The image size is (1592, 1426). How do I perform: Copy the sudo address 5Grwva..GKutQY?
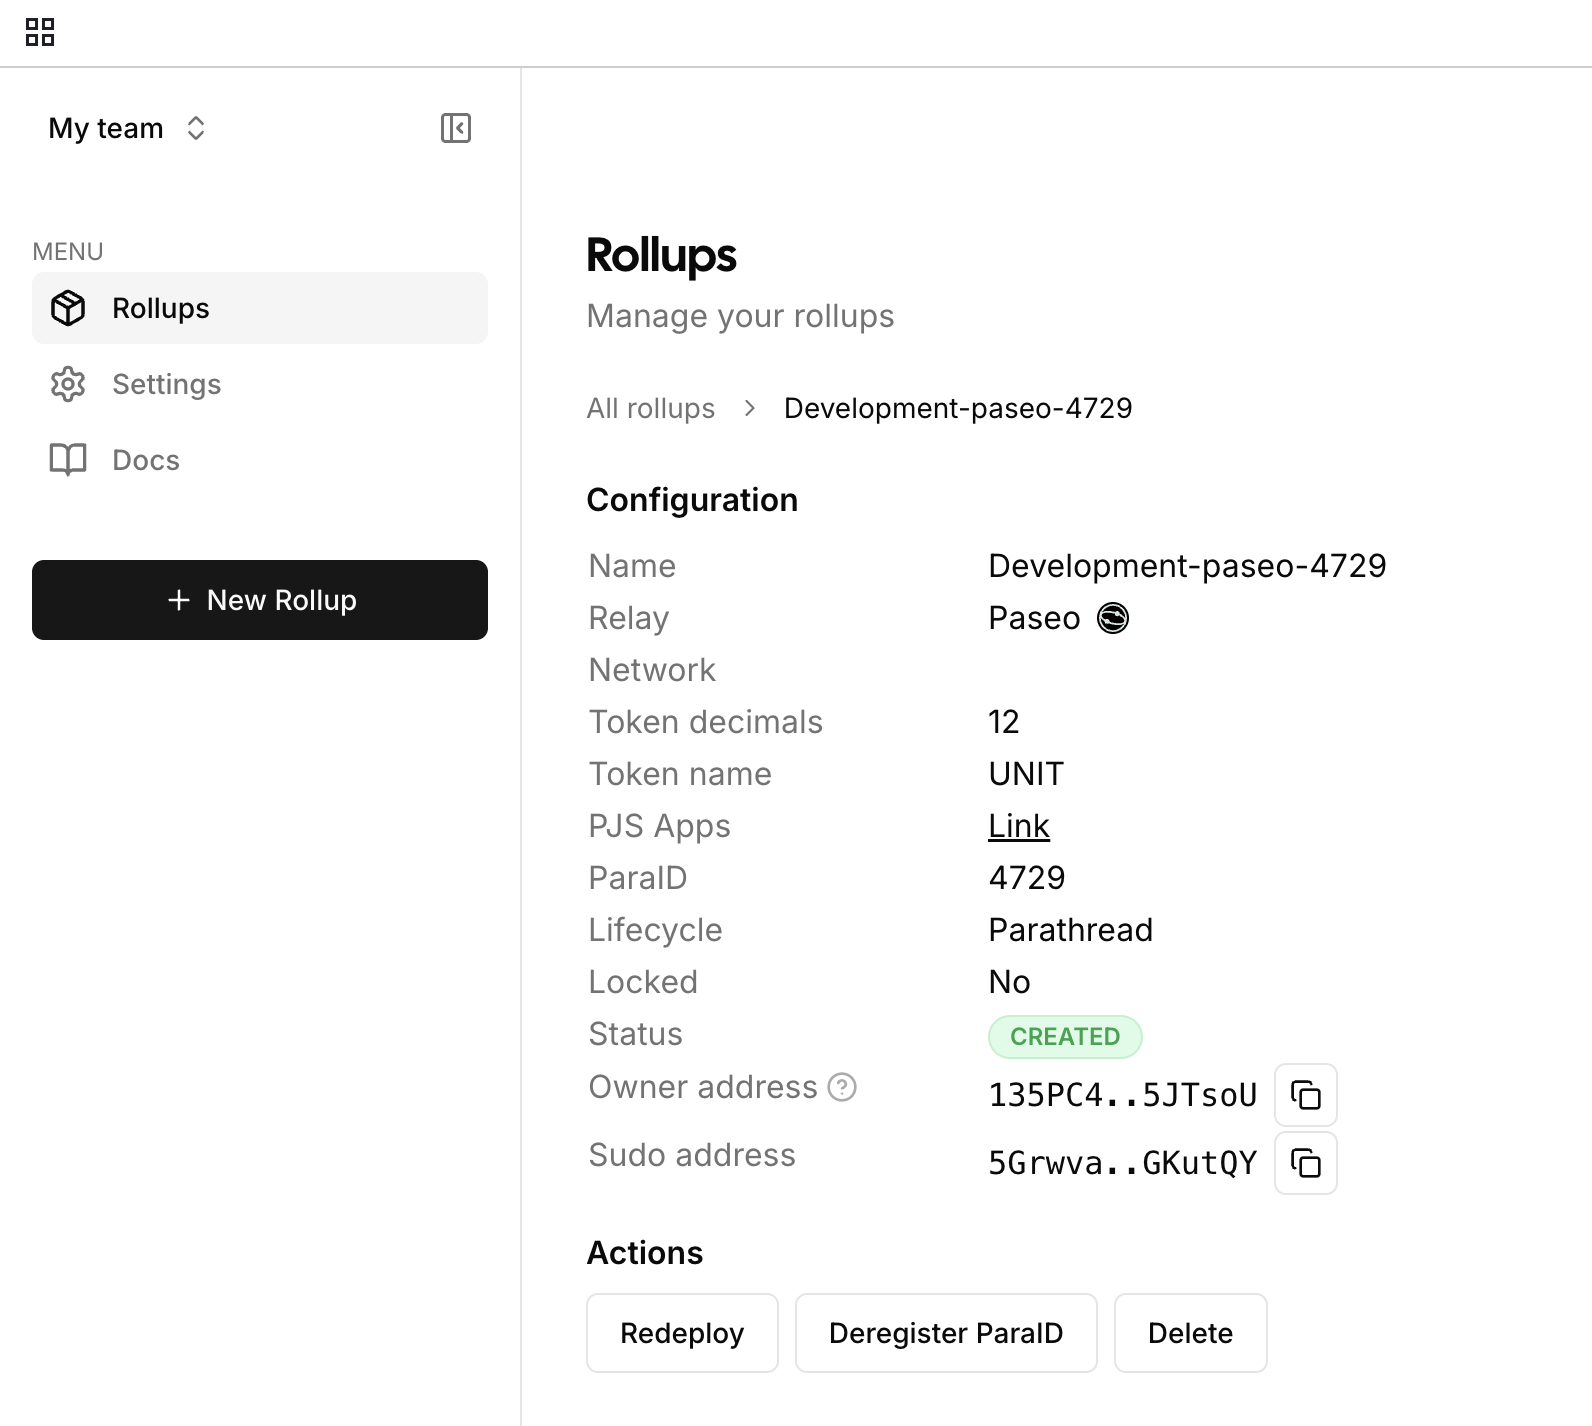coord(1306,1163)
